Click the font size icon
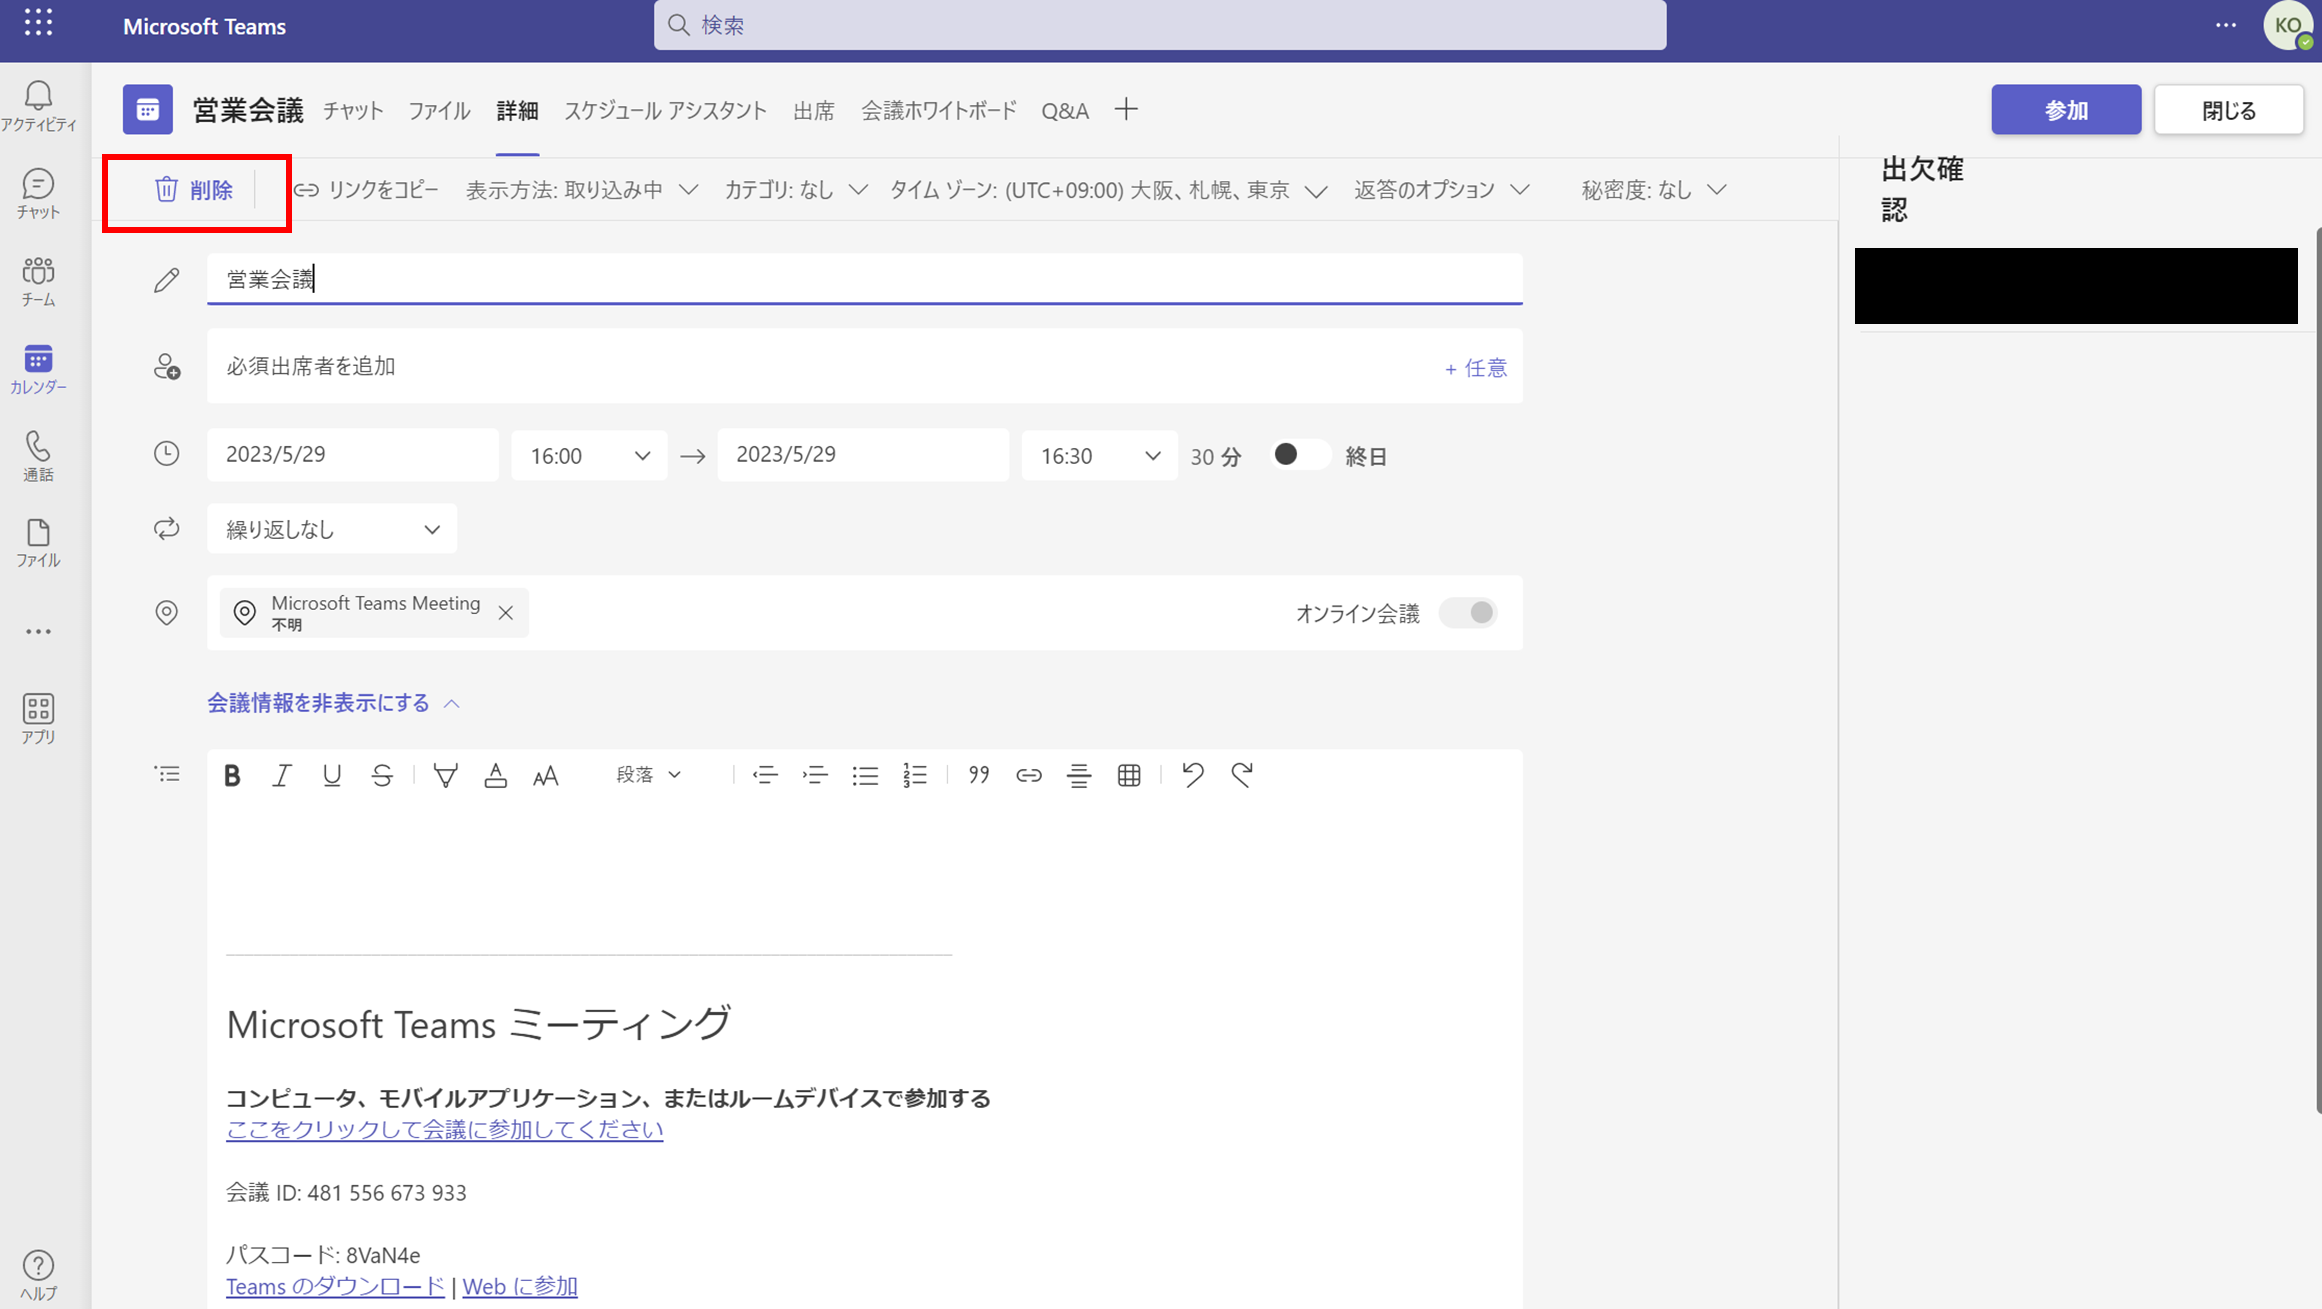The height and width of the screenshot is (1309, 2322). pyautogui.click(x=545, y=775)
